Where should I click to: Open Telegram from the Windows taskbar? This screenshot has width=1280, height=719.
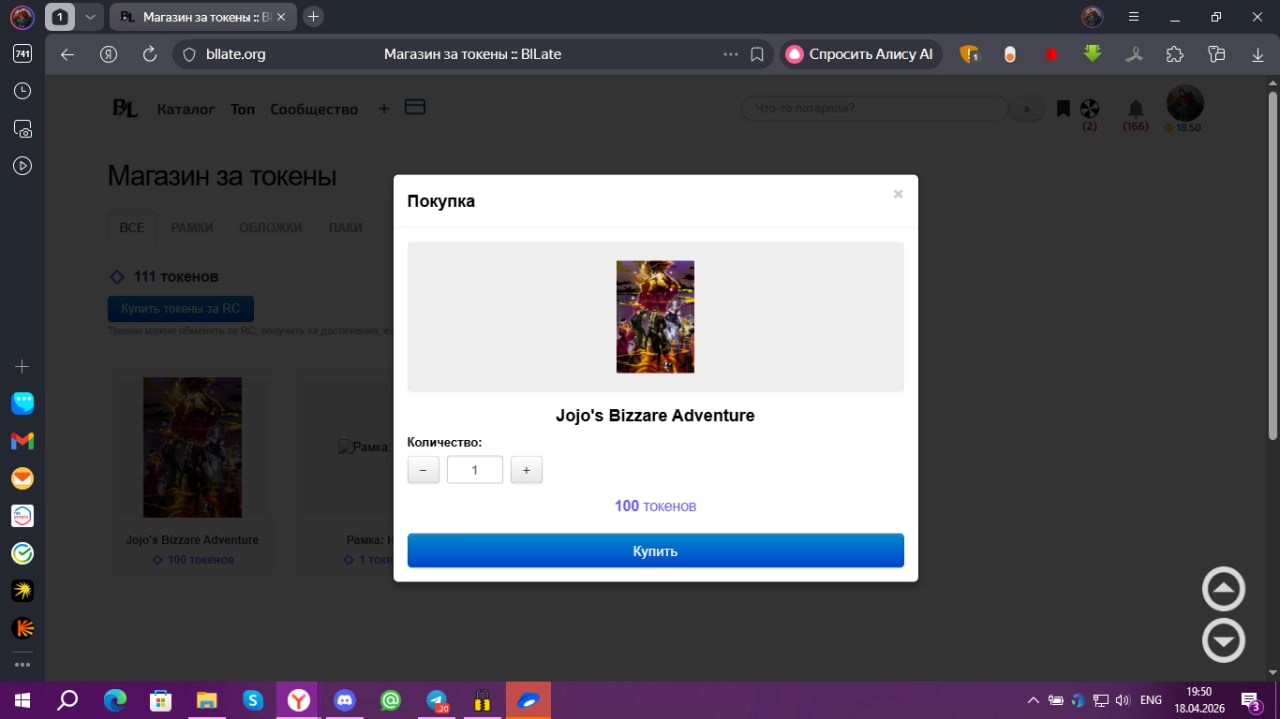pos(437,700)
